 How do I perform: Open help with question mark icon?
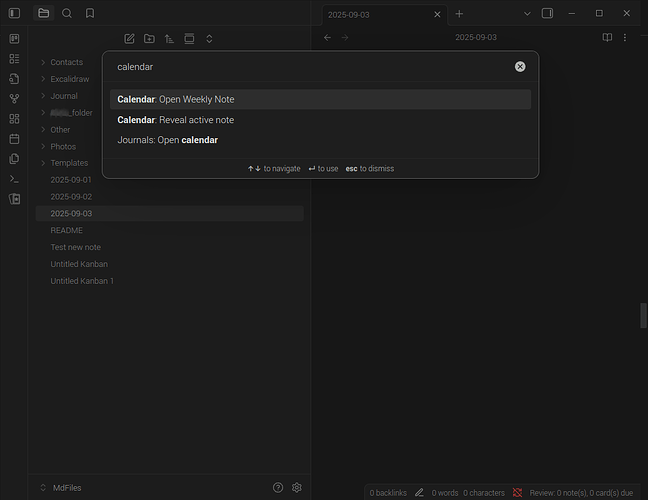(278, 488)
